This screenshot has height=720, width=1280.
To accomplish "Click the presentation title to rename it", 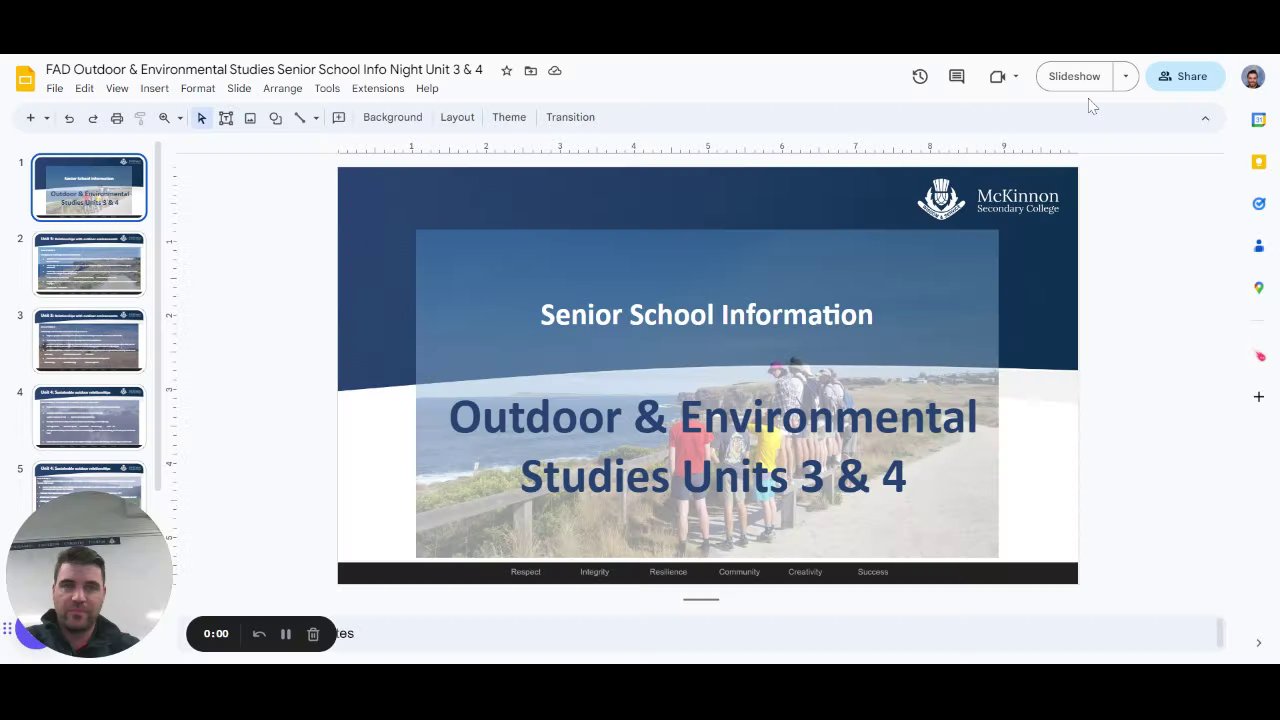I will pos(264,70).
